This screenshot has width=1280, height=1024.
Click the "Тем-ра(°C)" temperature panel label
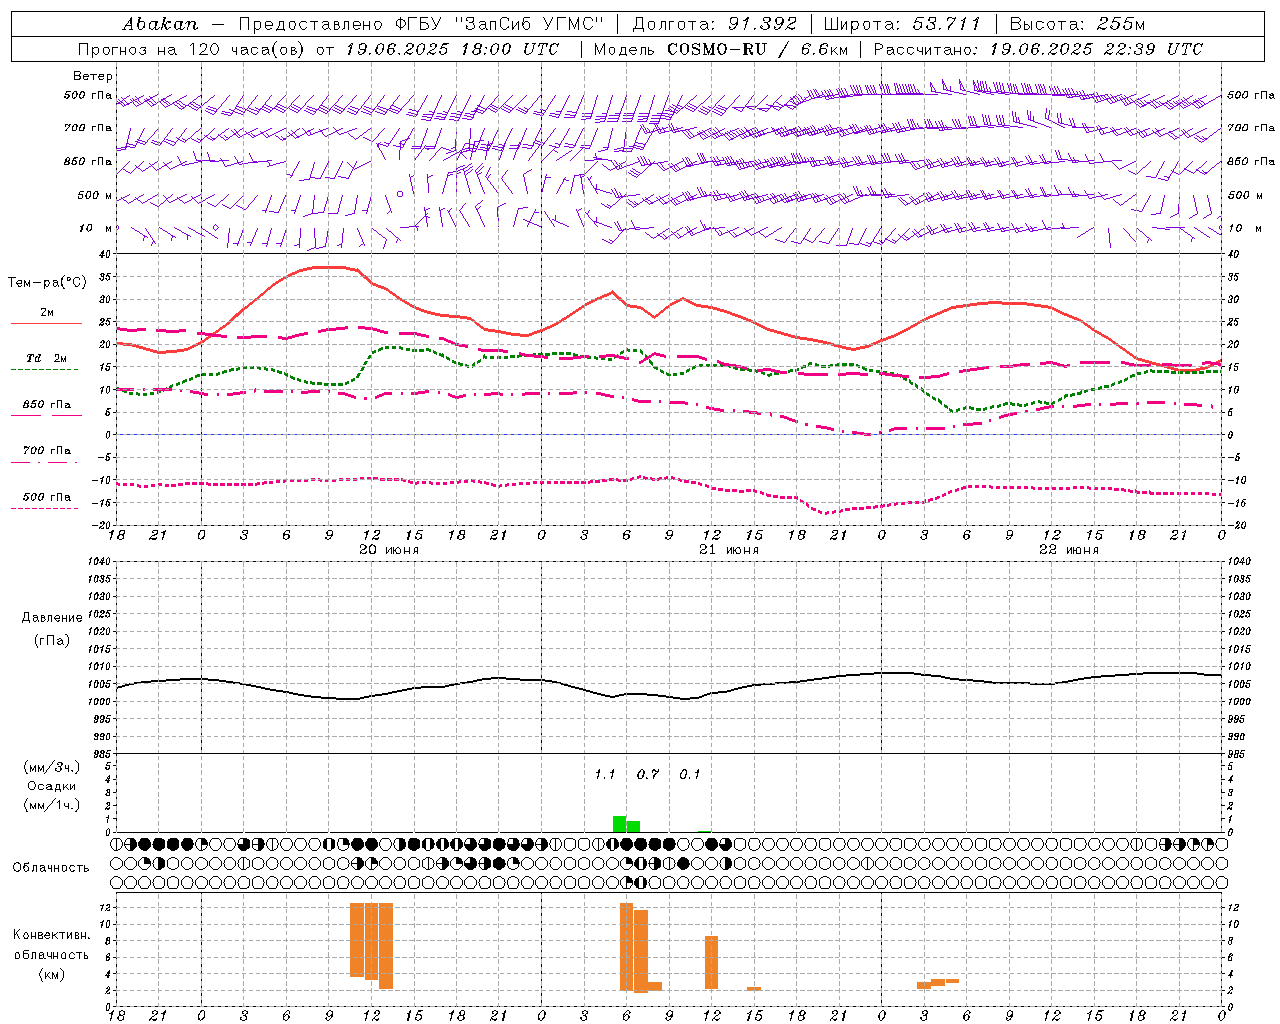(47, 283)
